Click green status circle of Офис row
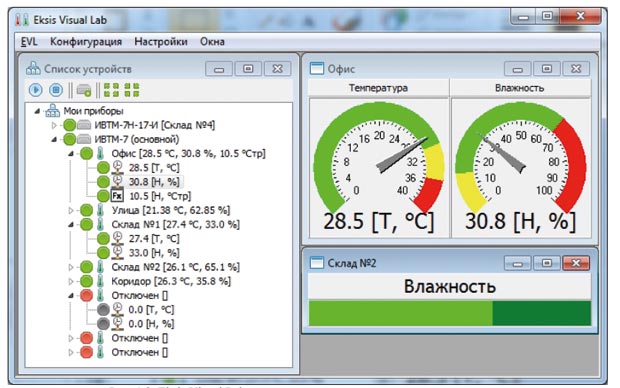The image size is (620, 388). (86, 153)
